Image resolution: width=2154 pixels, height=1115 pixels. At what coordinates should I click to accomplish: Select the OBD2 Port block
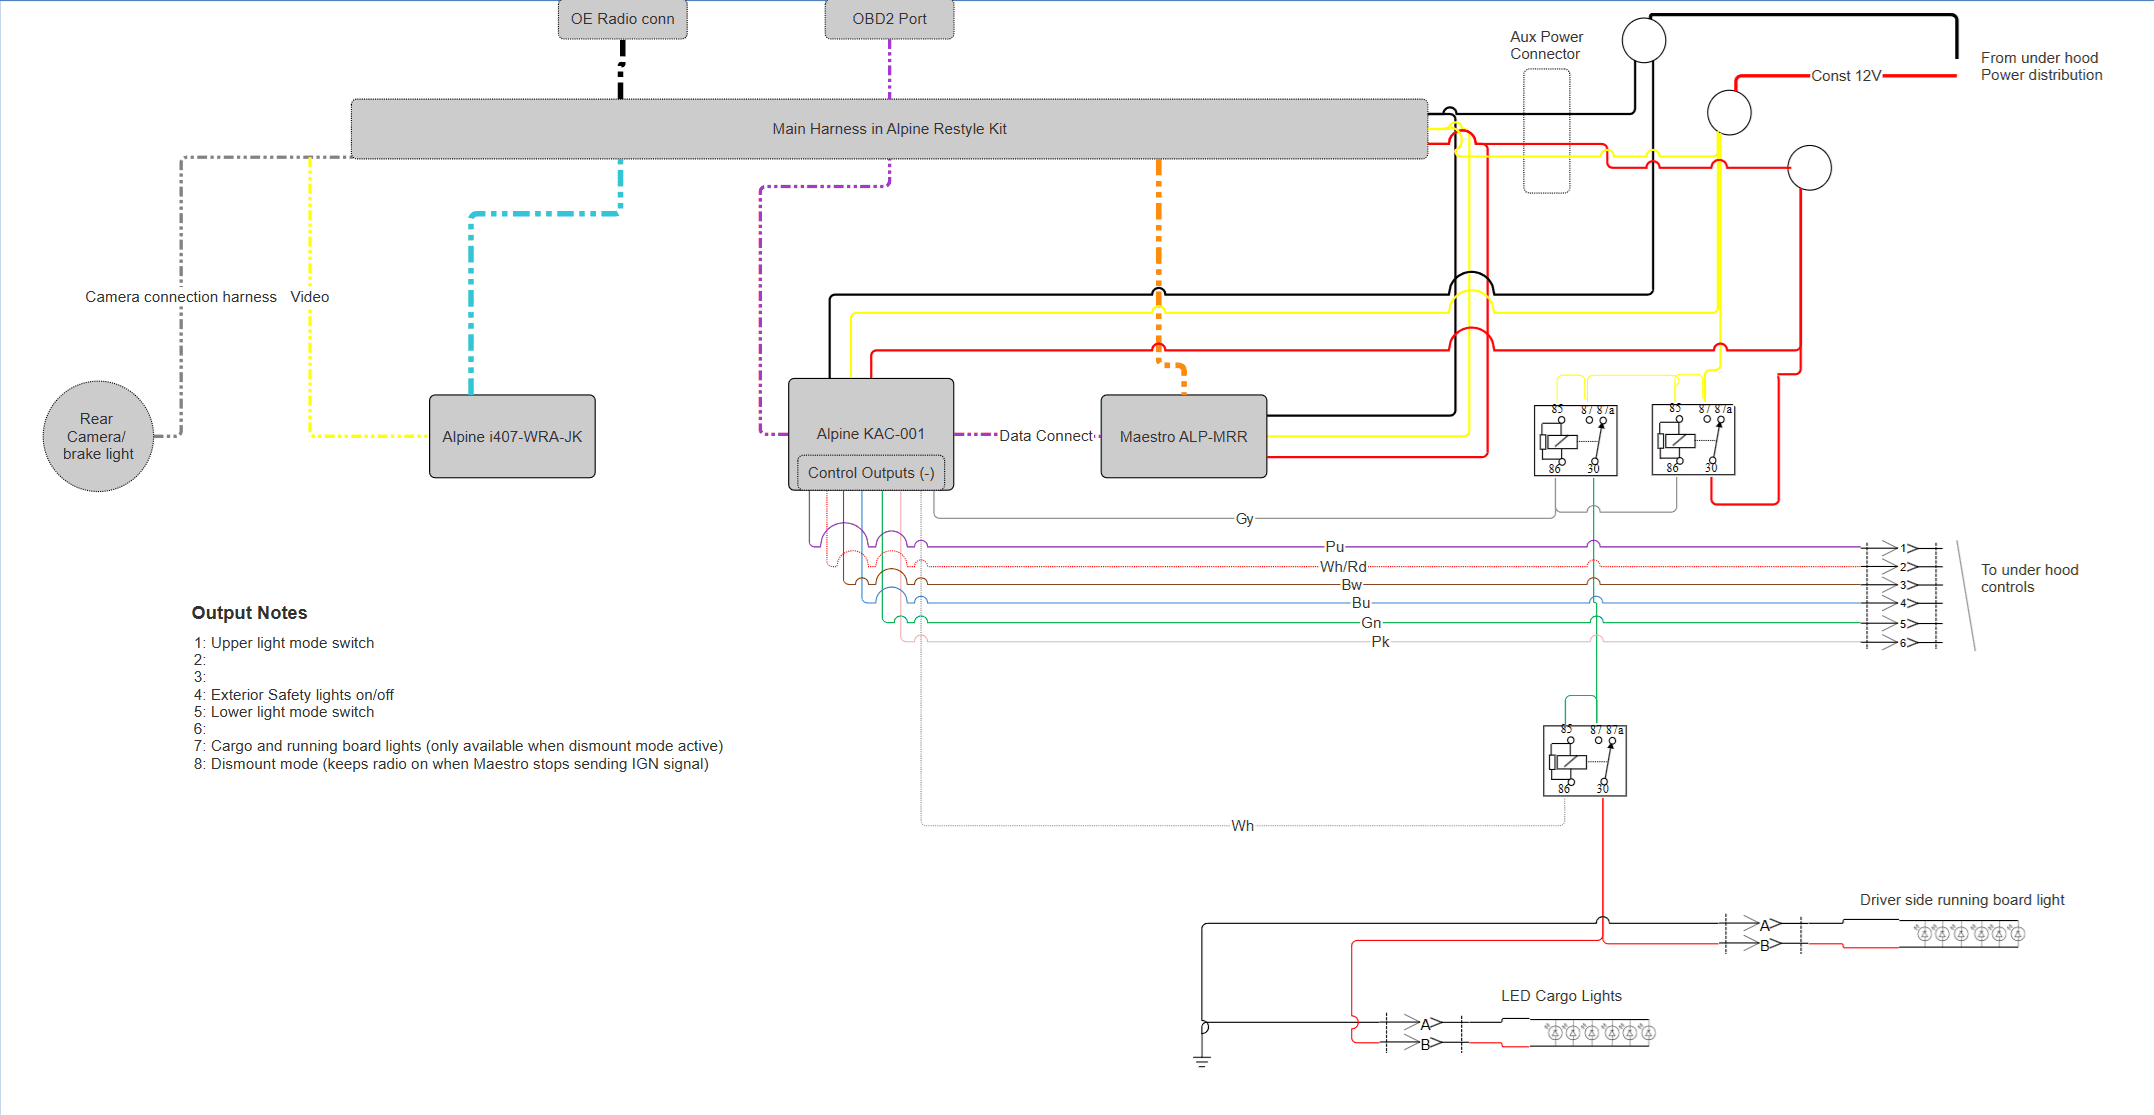[x=889, y=19]
